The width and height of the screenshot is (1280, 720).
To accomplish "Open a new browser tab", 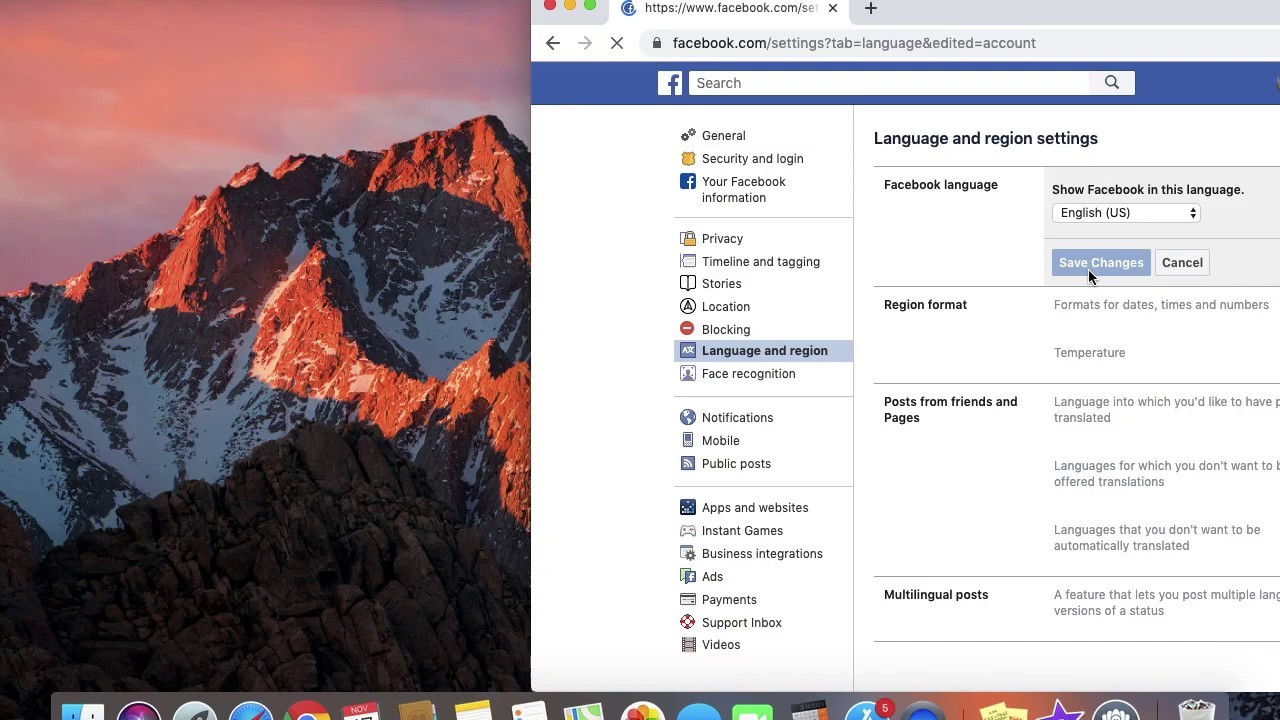I will coord(871,8).
